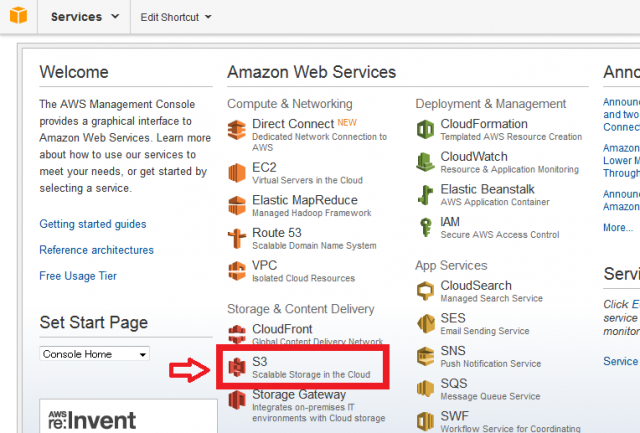The height and width of the screenshot is (433, 640).
Task: Click the orange AWS cube logo
Action: tap(18, 16)
